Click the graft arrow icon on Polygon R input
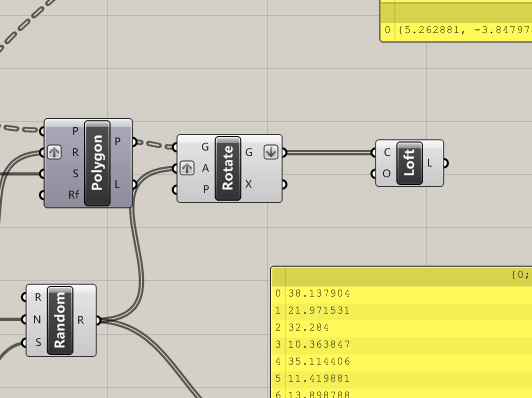 coord(54,152)
